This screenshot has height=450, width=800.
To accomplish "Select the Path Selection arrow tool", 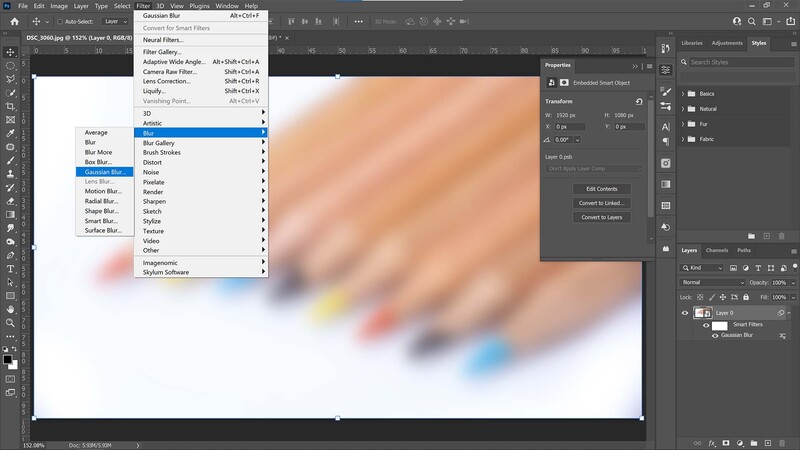I will pos(10,282).
